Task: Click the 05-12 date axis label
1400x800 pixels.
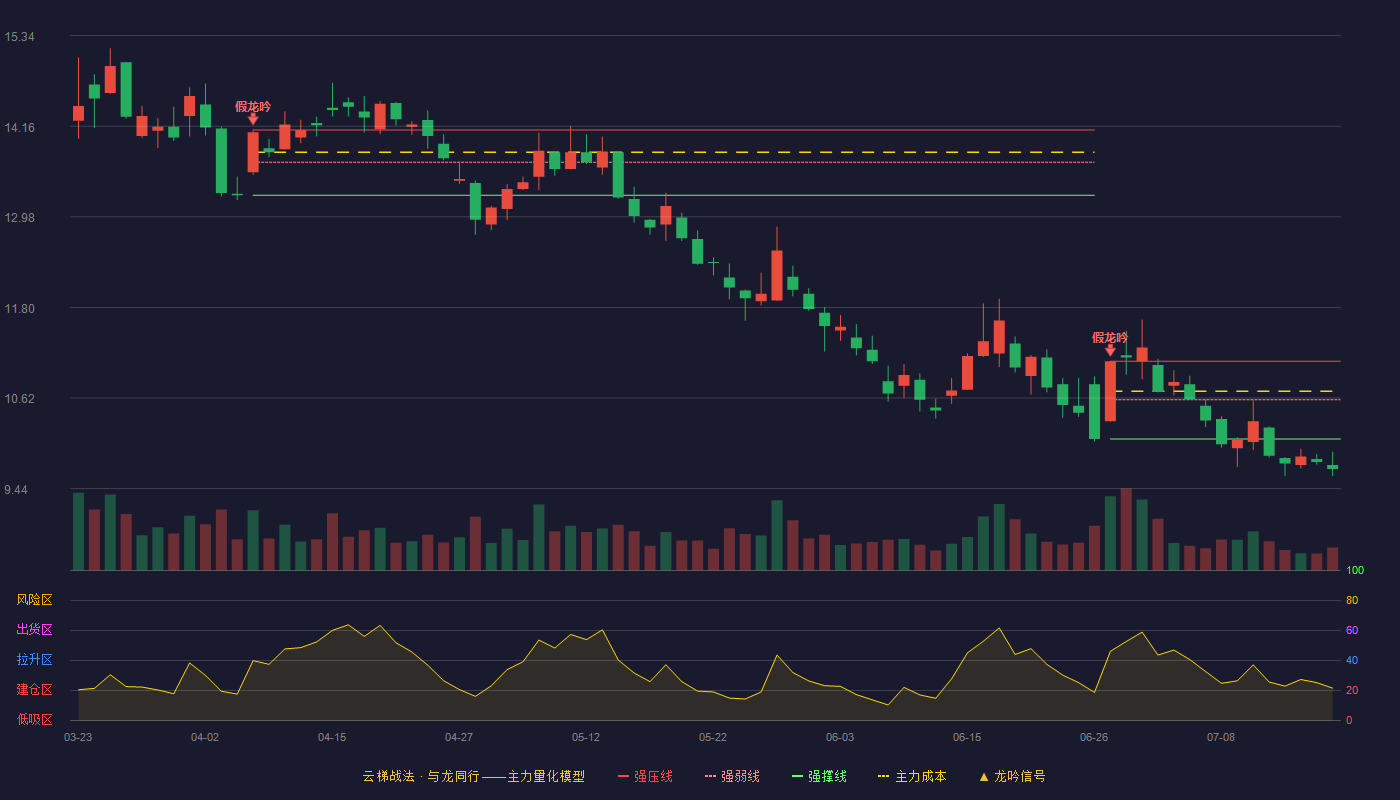Action: click(586, 737)
